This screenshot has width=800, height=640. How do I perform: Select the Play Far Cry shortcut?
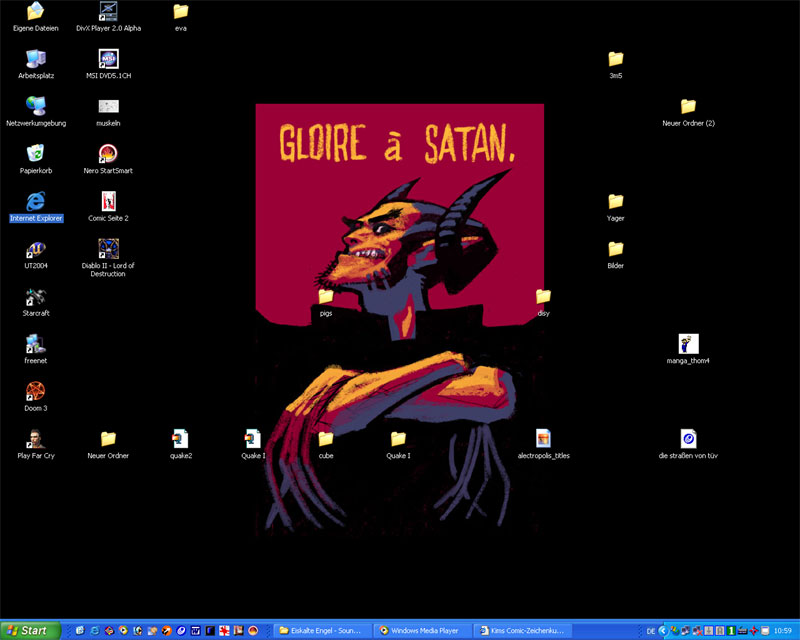click(x=36, y=438)
